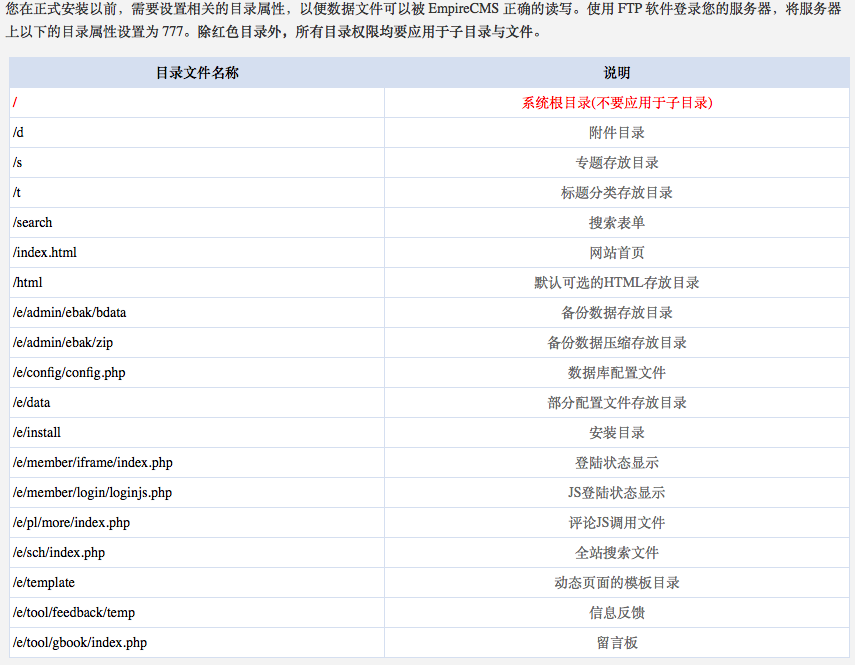Select the '/e/data' path cell
855x665 pixels.
pyautogui.click(x=197, y=402)
